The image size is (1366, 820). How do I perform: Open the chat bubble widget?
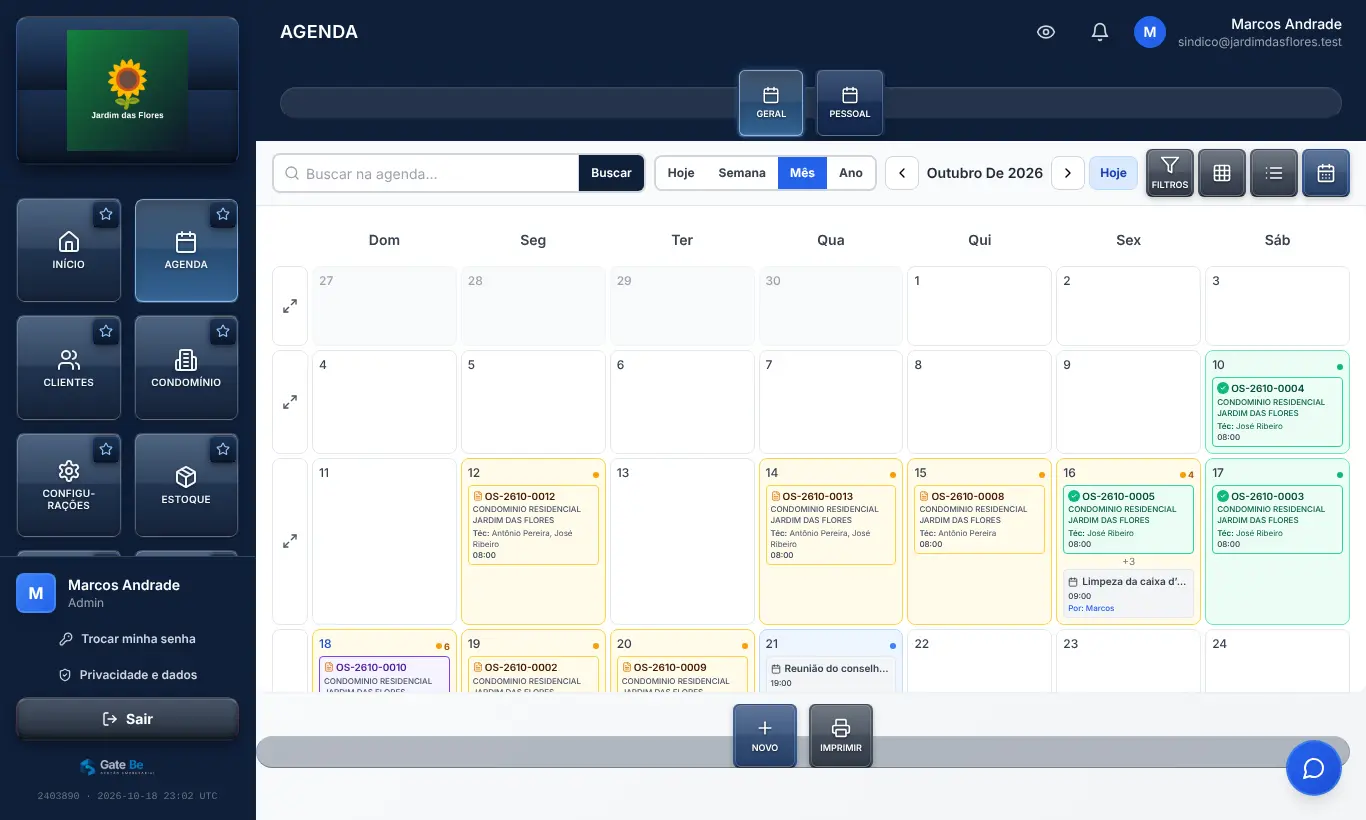point(1313,768)
